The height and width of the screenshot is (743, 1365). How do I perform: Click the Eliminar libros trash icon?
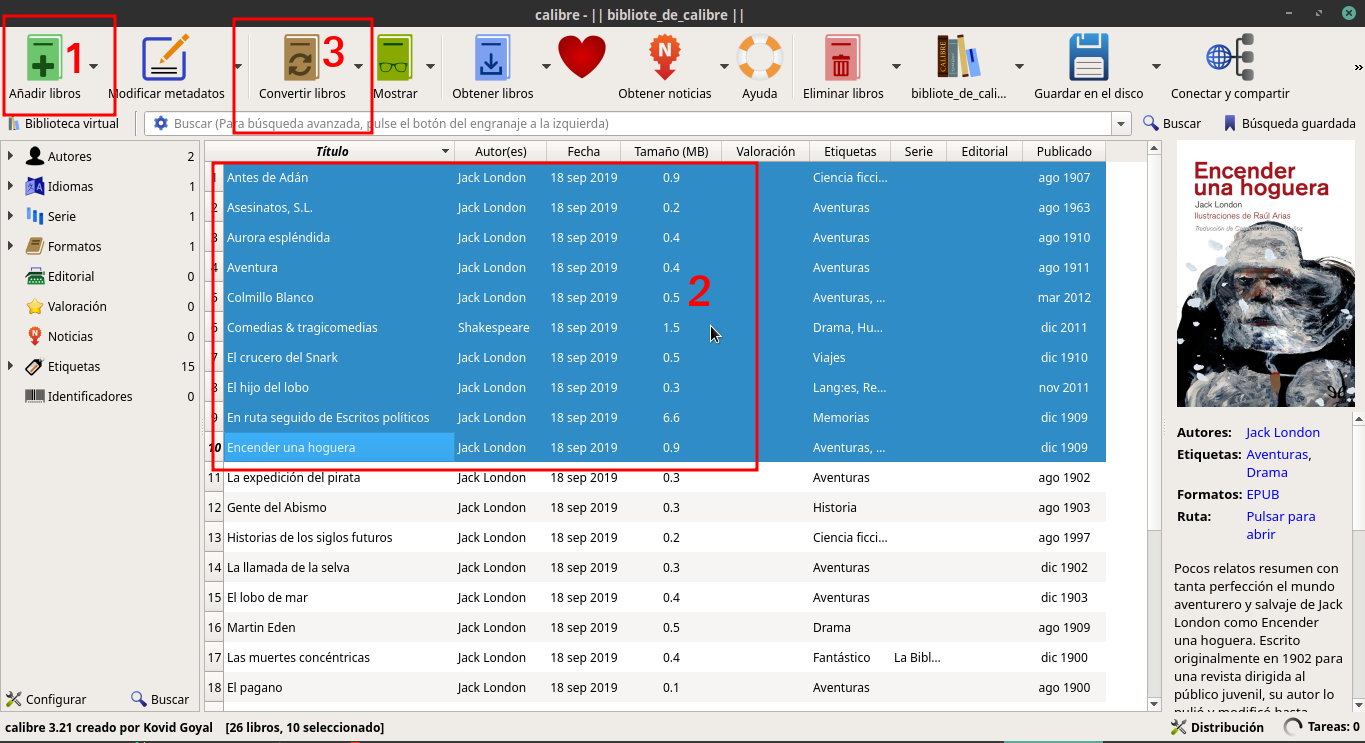[842, 58]
